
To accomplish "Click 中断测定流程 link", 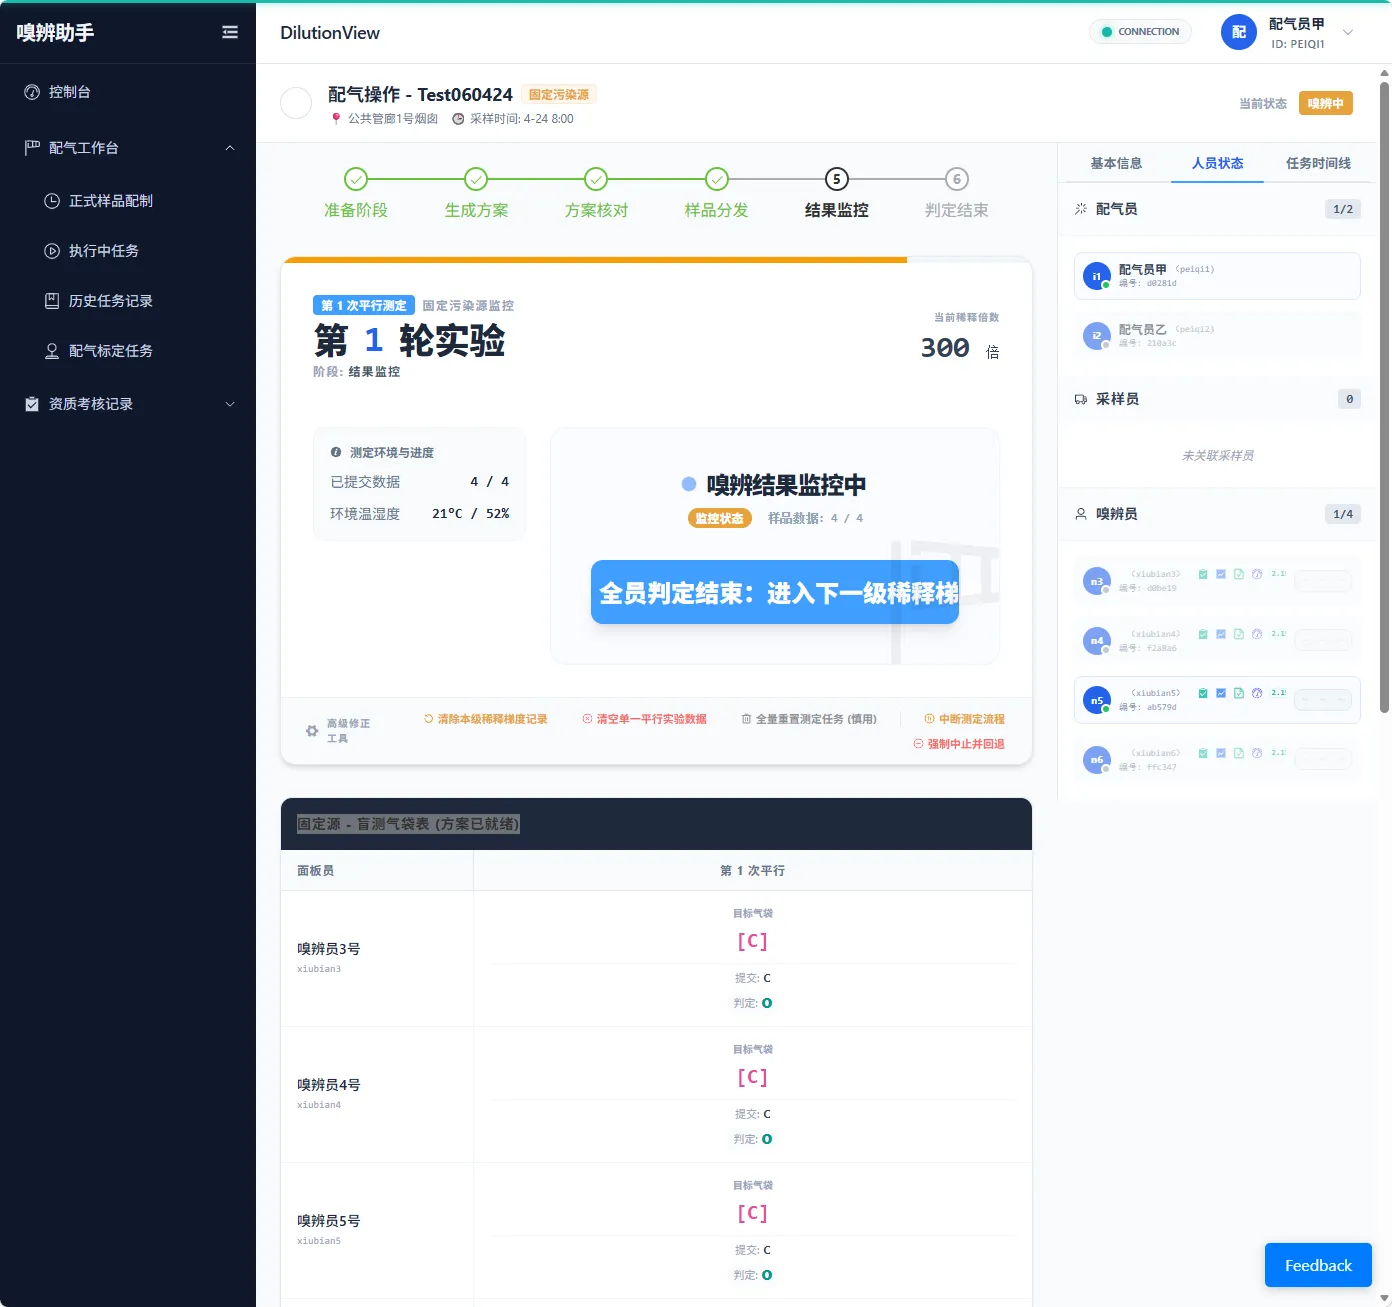I will tap(965, 719).
